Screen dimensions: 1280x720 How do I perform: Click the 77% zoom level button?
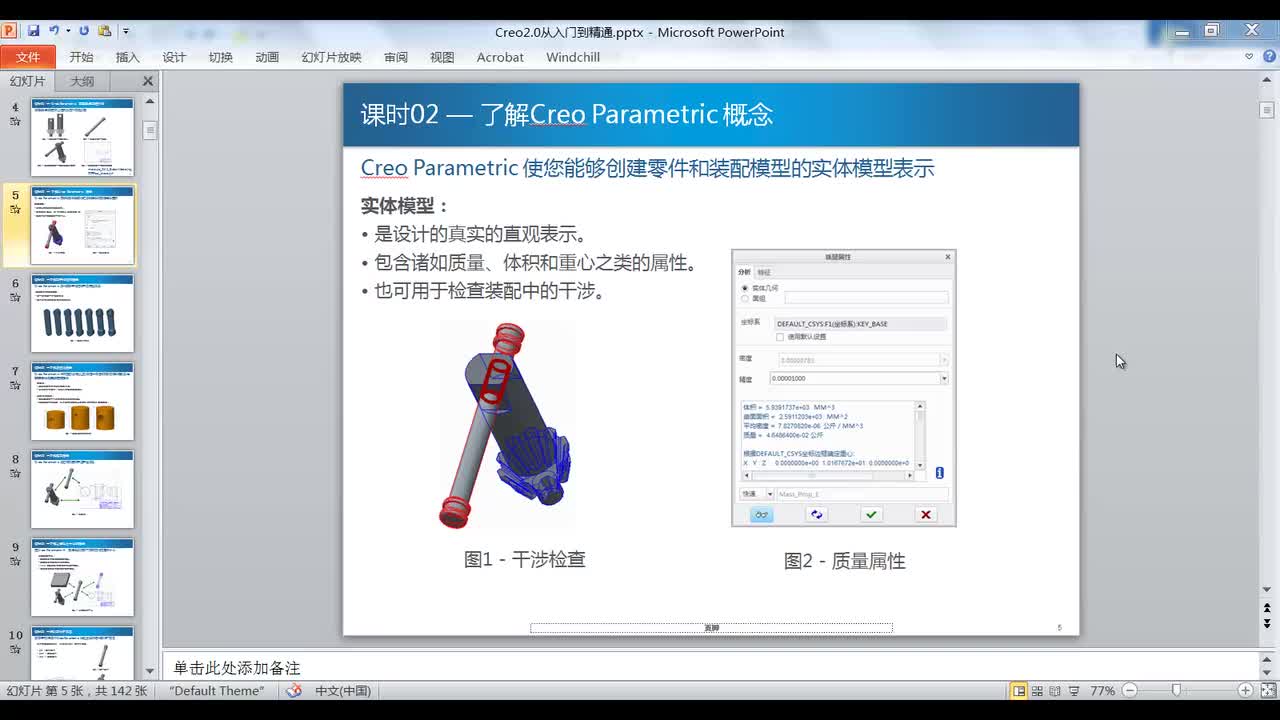tap(1103, 691)
